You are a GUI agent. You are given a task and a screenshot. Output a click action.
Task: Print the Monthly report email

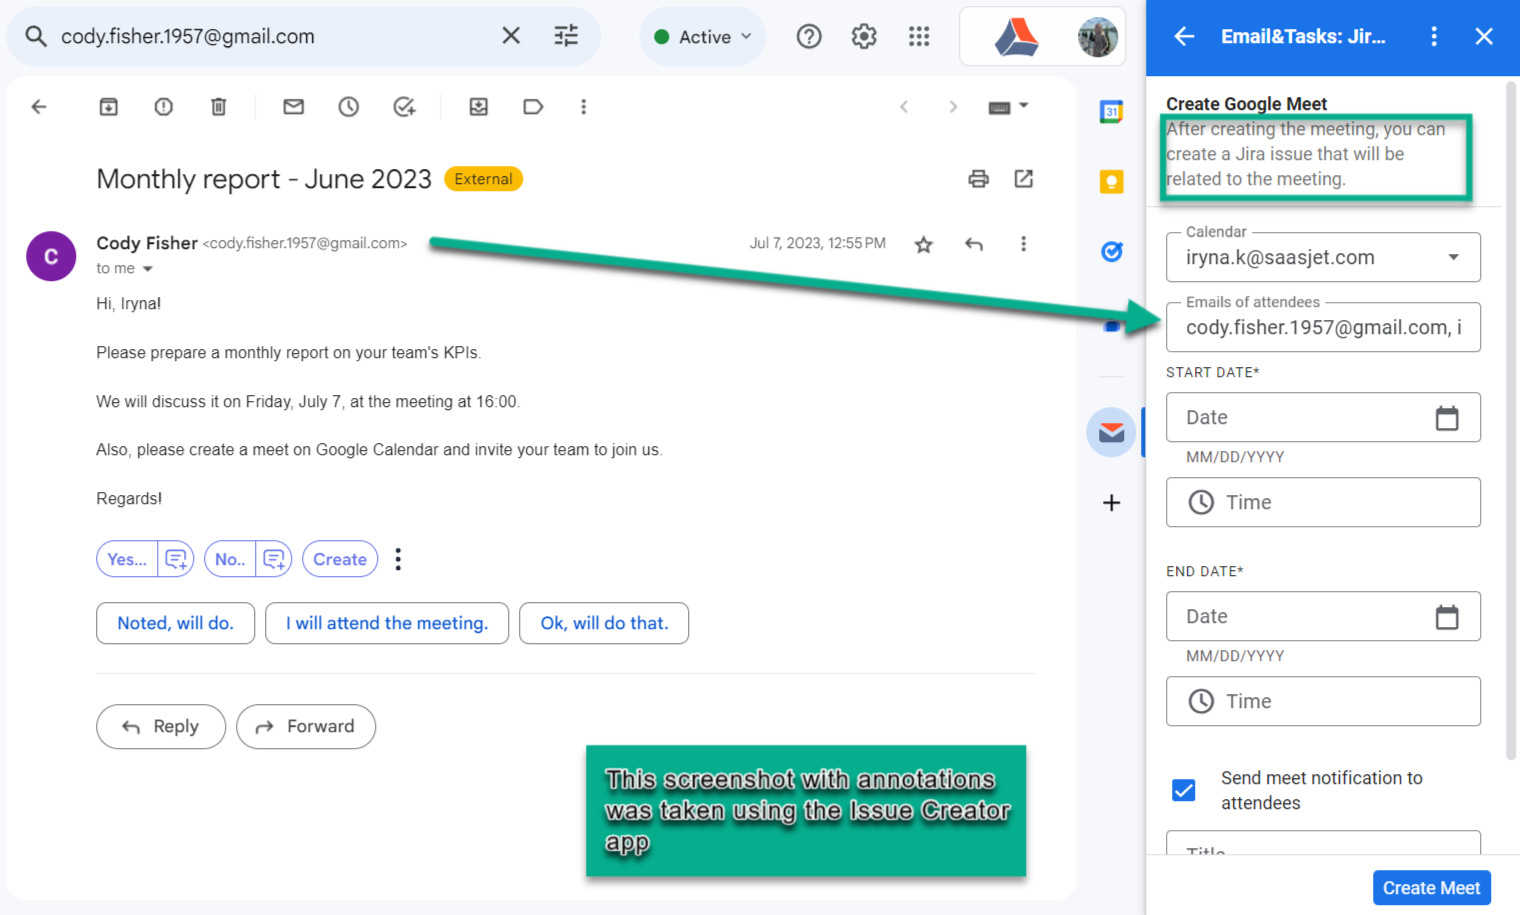pyautogui.click(x=978, y=179)
